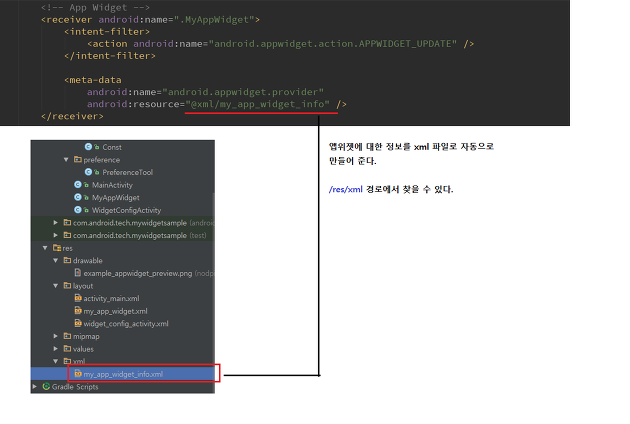Viewport: 630px width, 424px height.
Task: Click the WidgetConfigActivity class icon
Action: click(78, 210)
